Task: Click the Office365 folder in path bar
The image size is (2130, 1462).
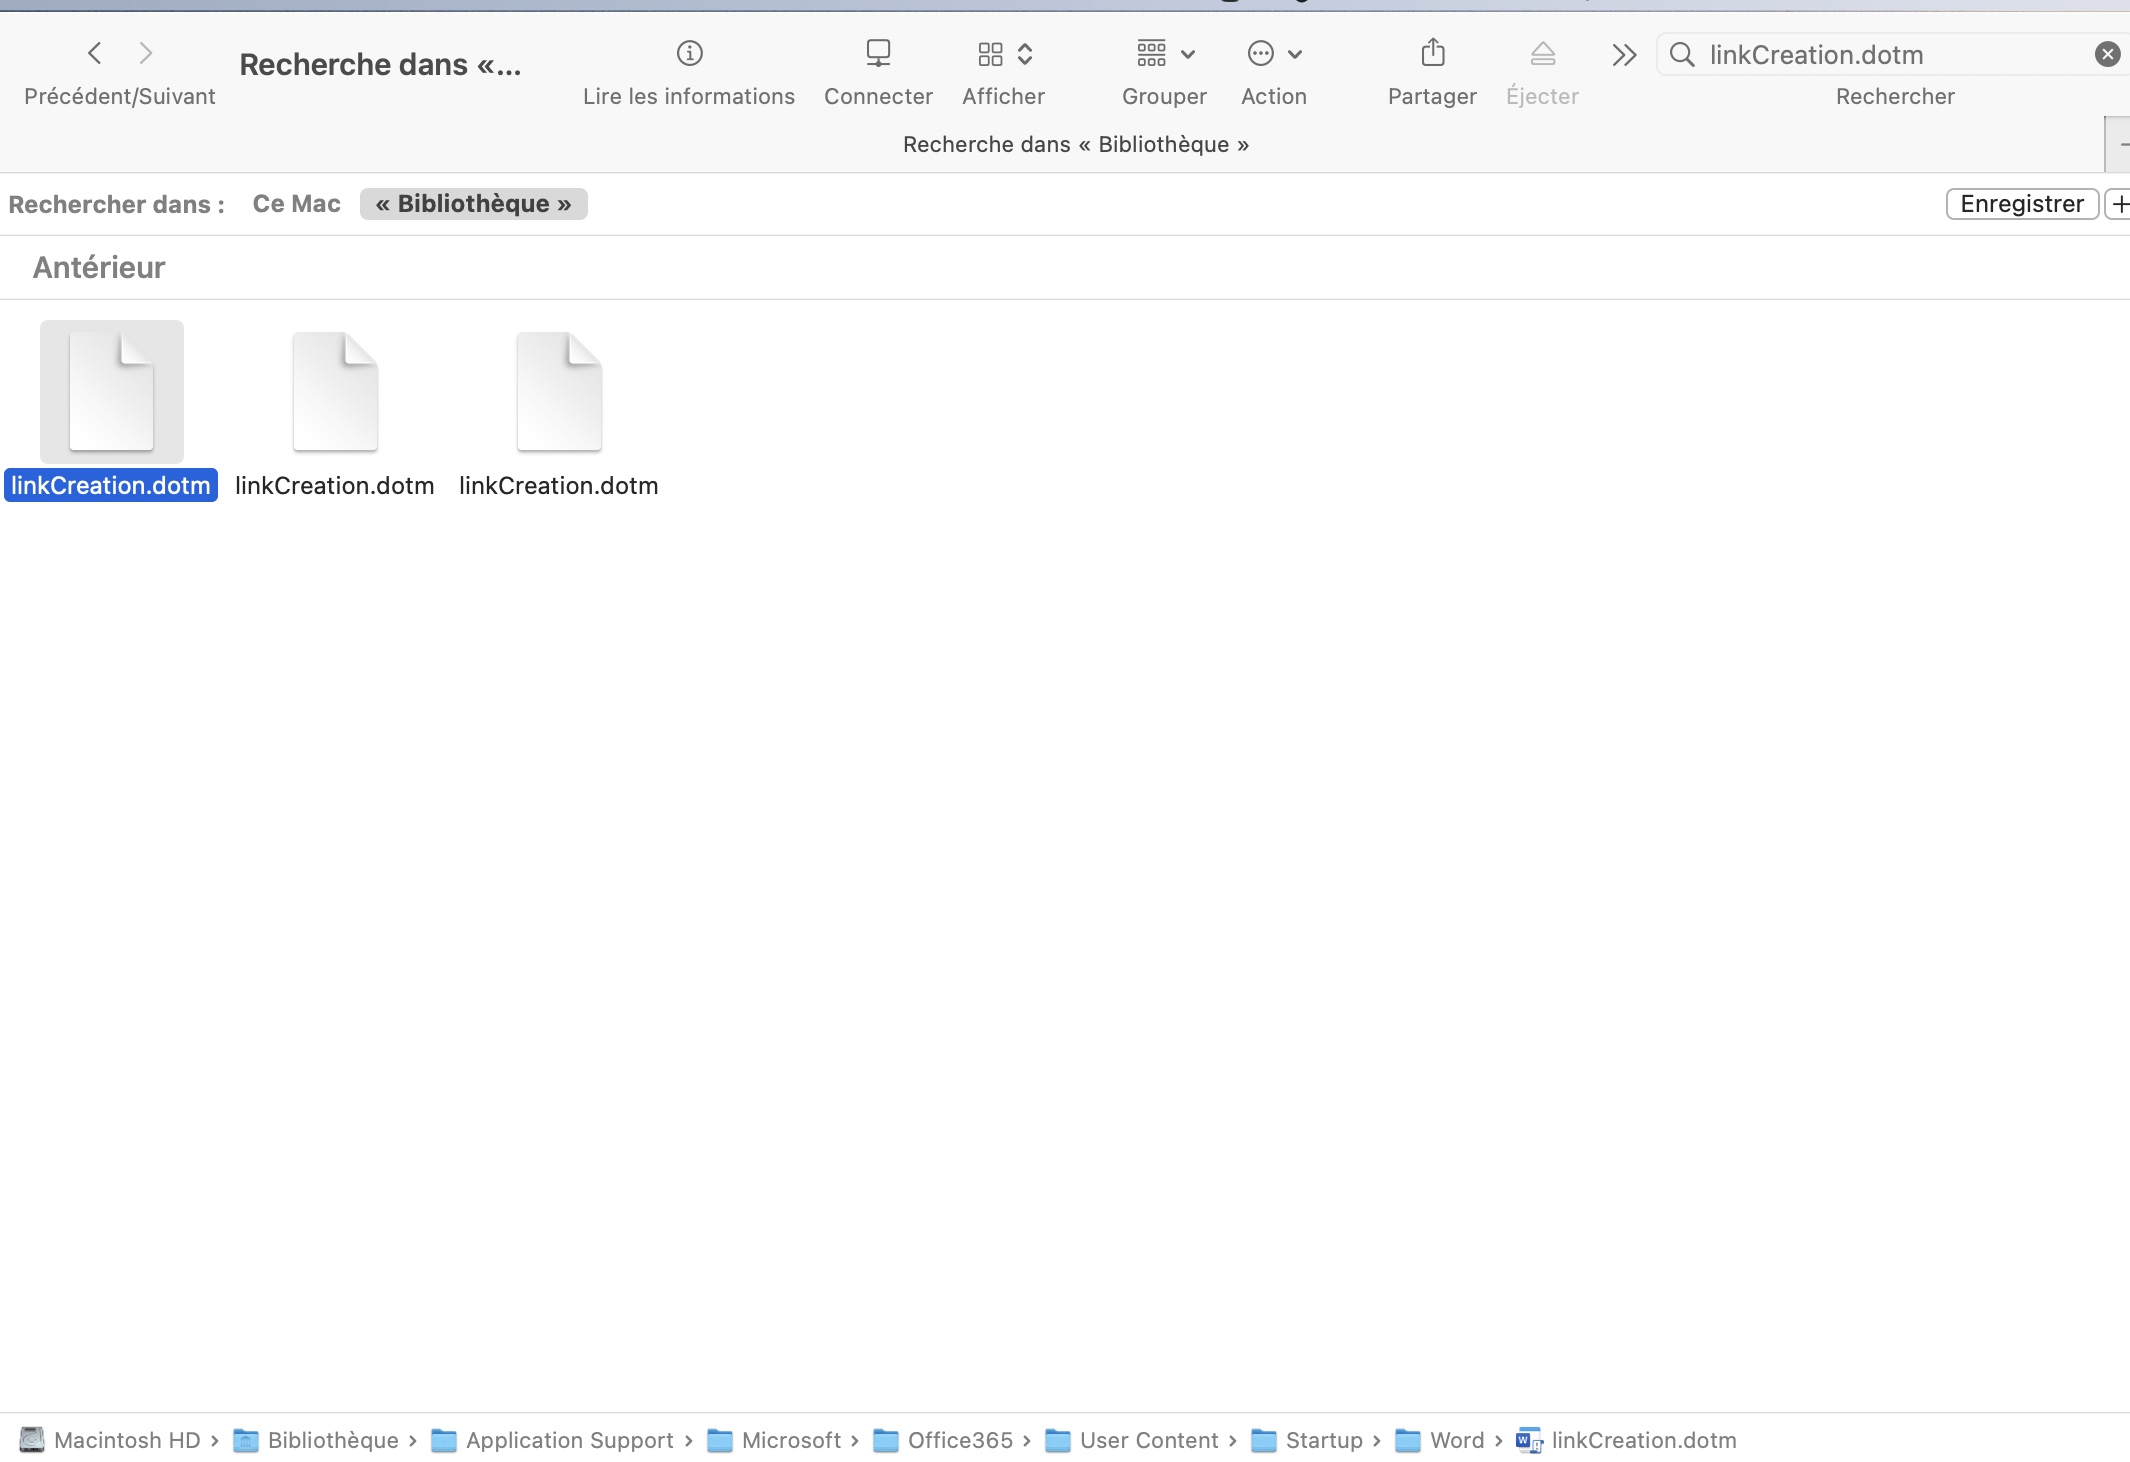Action: (959, 1440)
